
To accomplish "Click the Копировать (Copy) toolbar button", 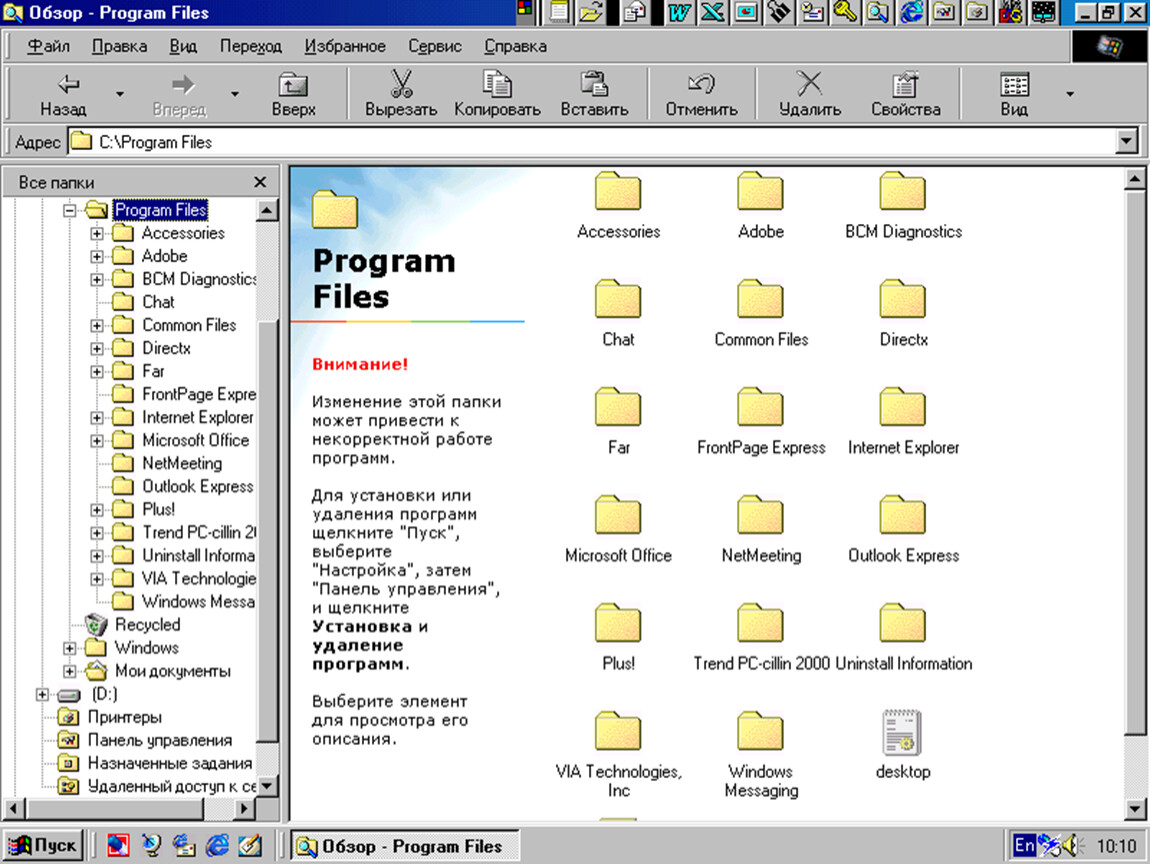I will tap(497, 95).
